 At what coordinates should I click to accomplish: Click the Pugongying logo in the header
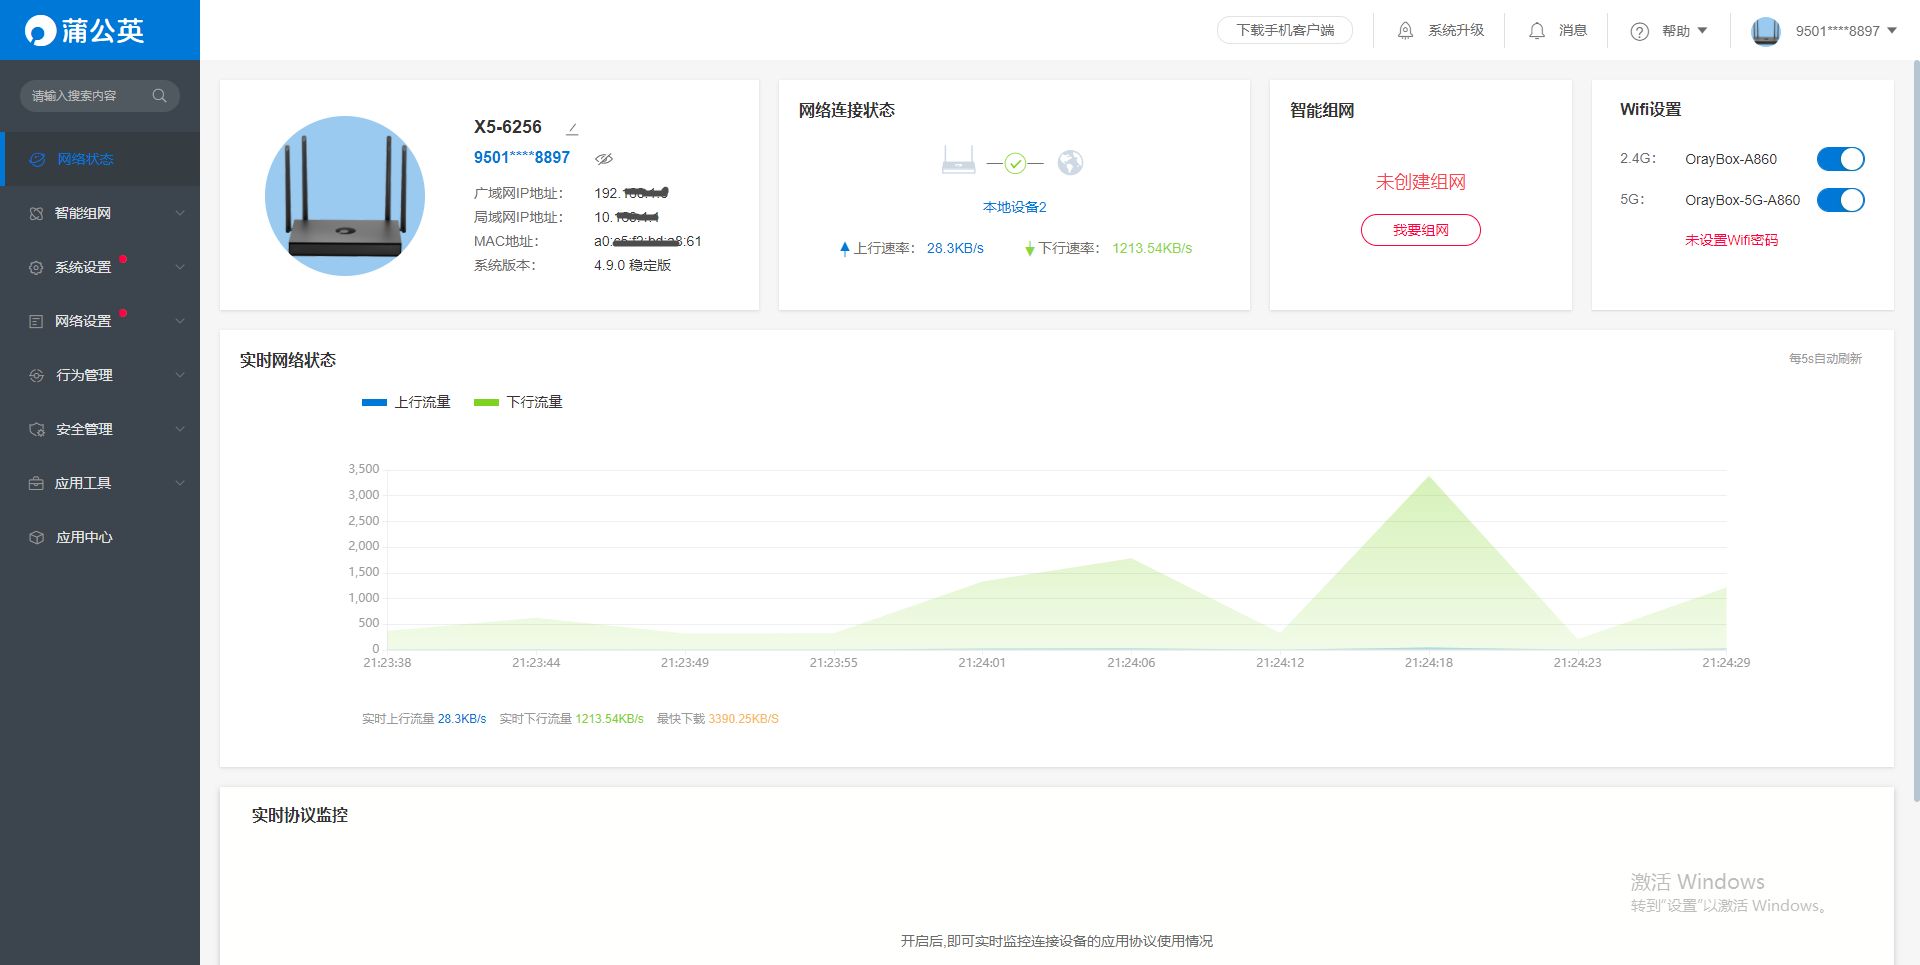click(x=85, y=30)
